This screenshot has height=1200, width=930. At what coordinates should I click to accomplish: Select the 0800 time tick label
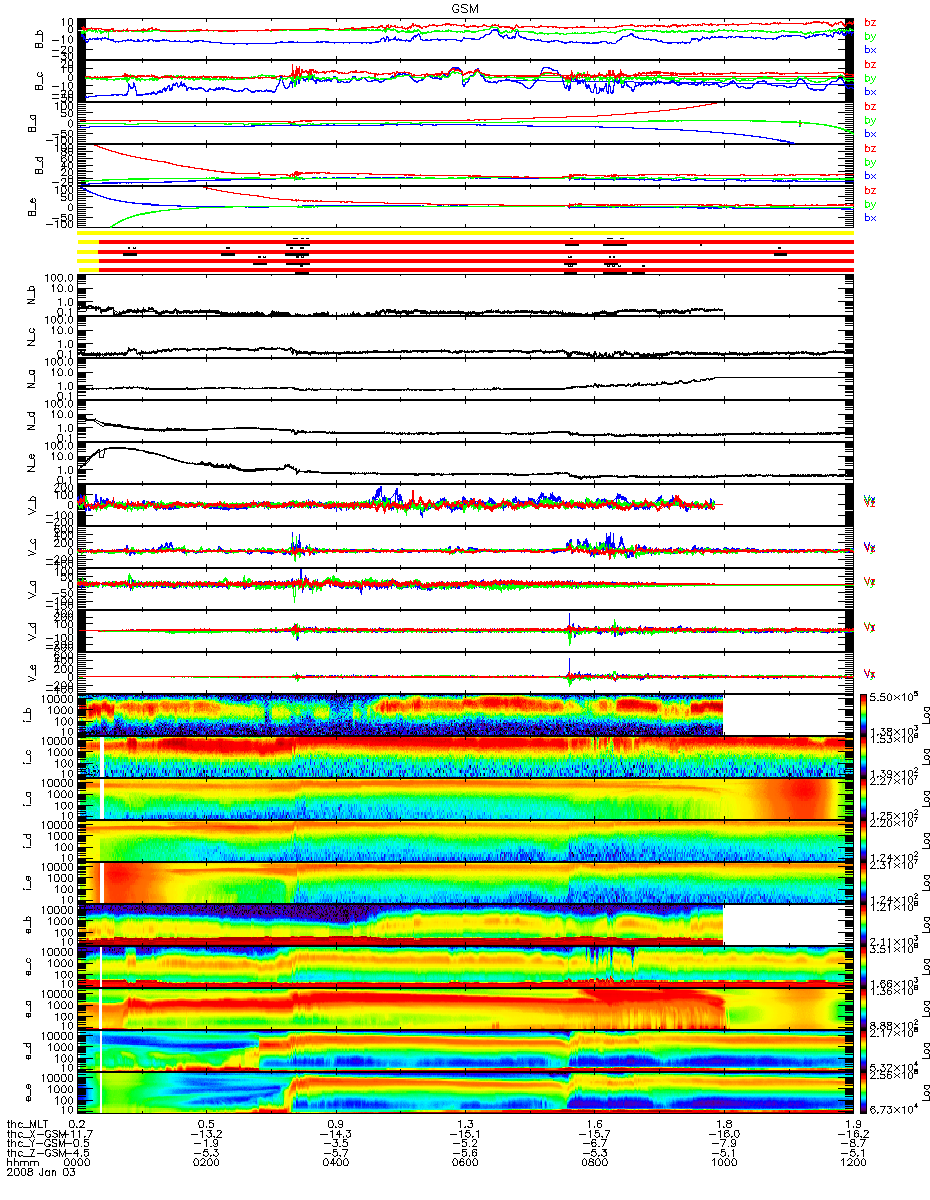click(594, 1163)
